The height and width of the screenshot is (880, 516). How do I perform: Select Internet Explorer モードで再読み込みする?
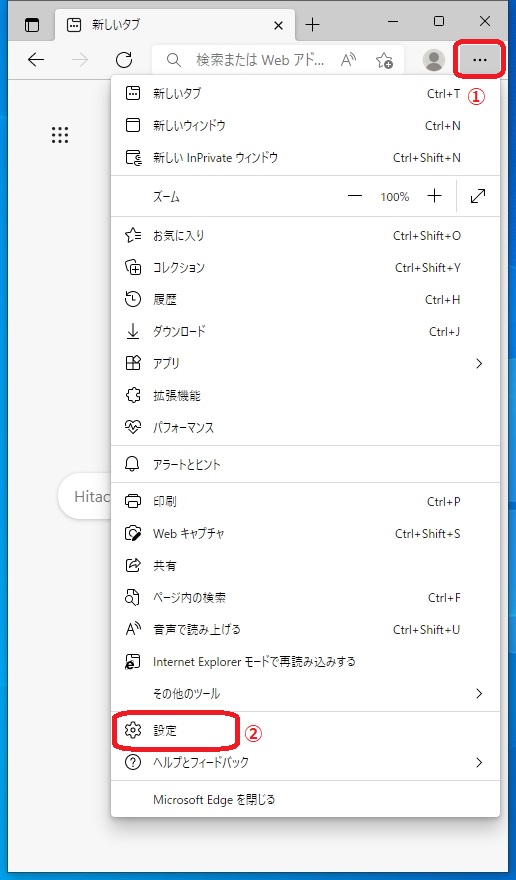(x=305, y=662)
